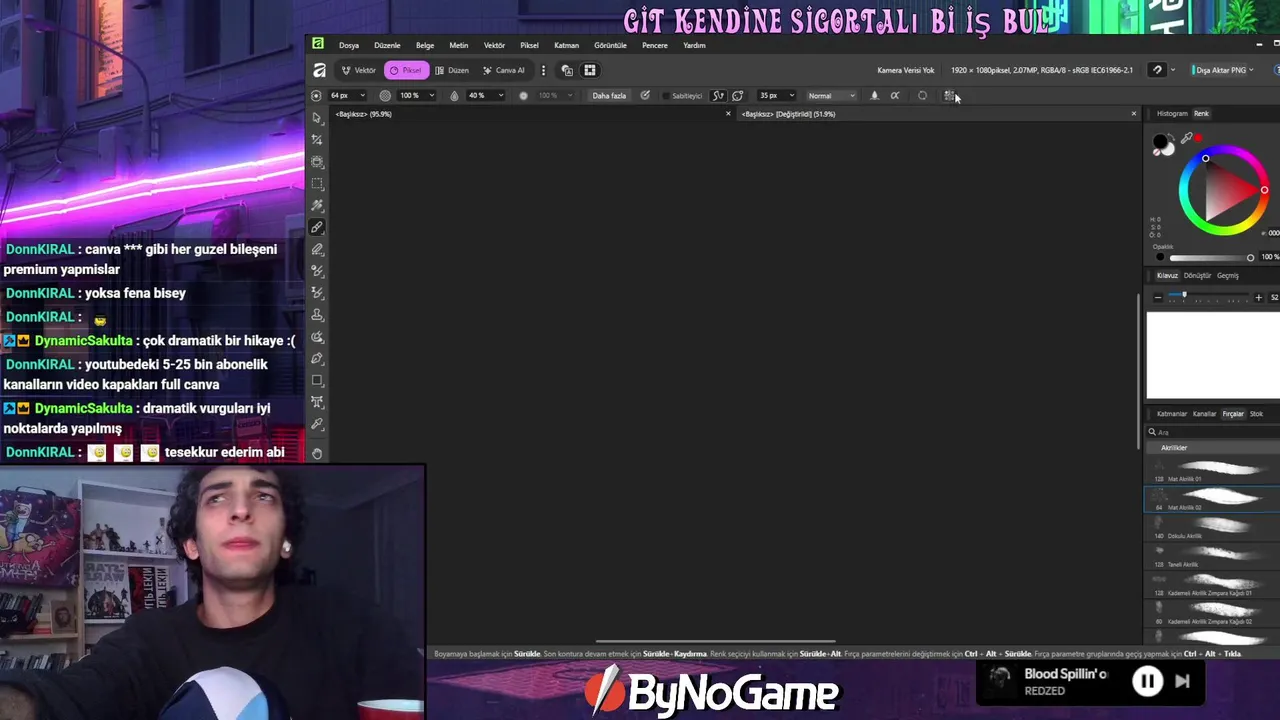This screenshot has height=720, width=1280.
Task: Select the Artistic Text tool
Action: pyautogui.click(x=317, y=402)
